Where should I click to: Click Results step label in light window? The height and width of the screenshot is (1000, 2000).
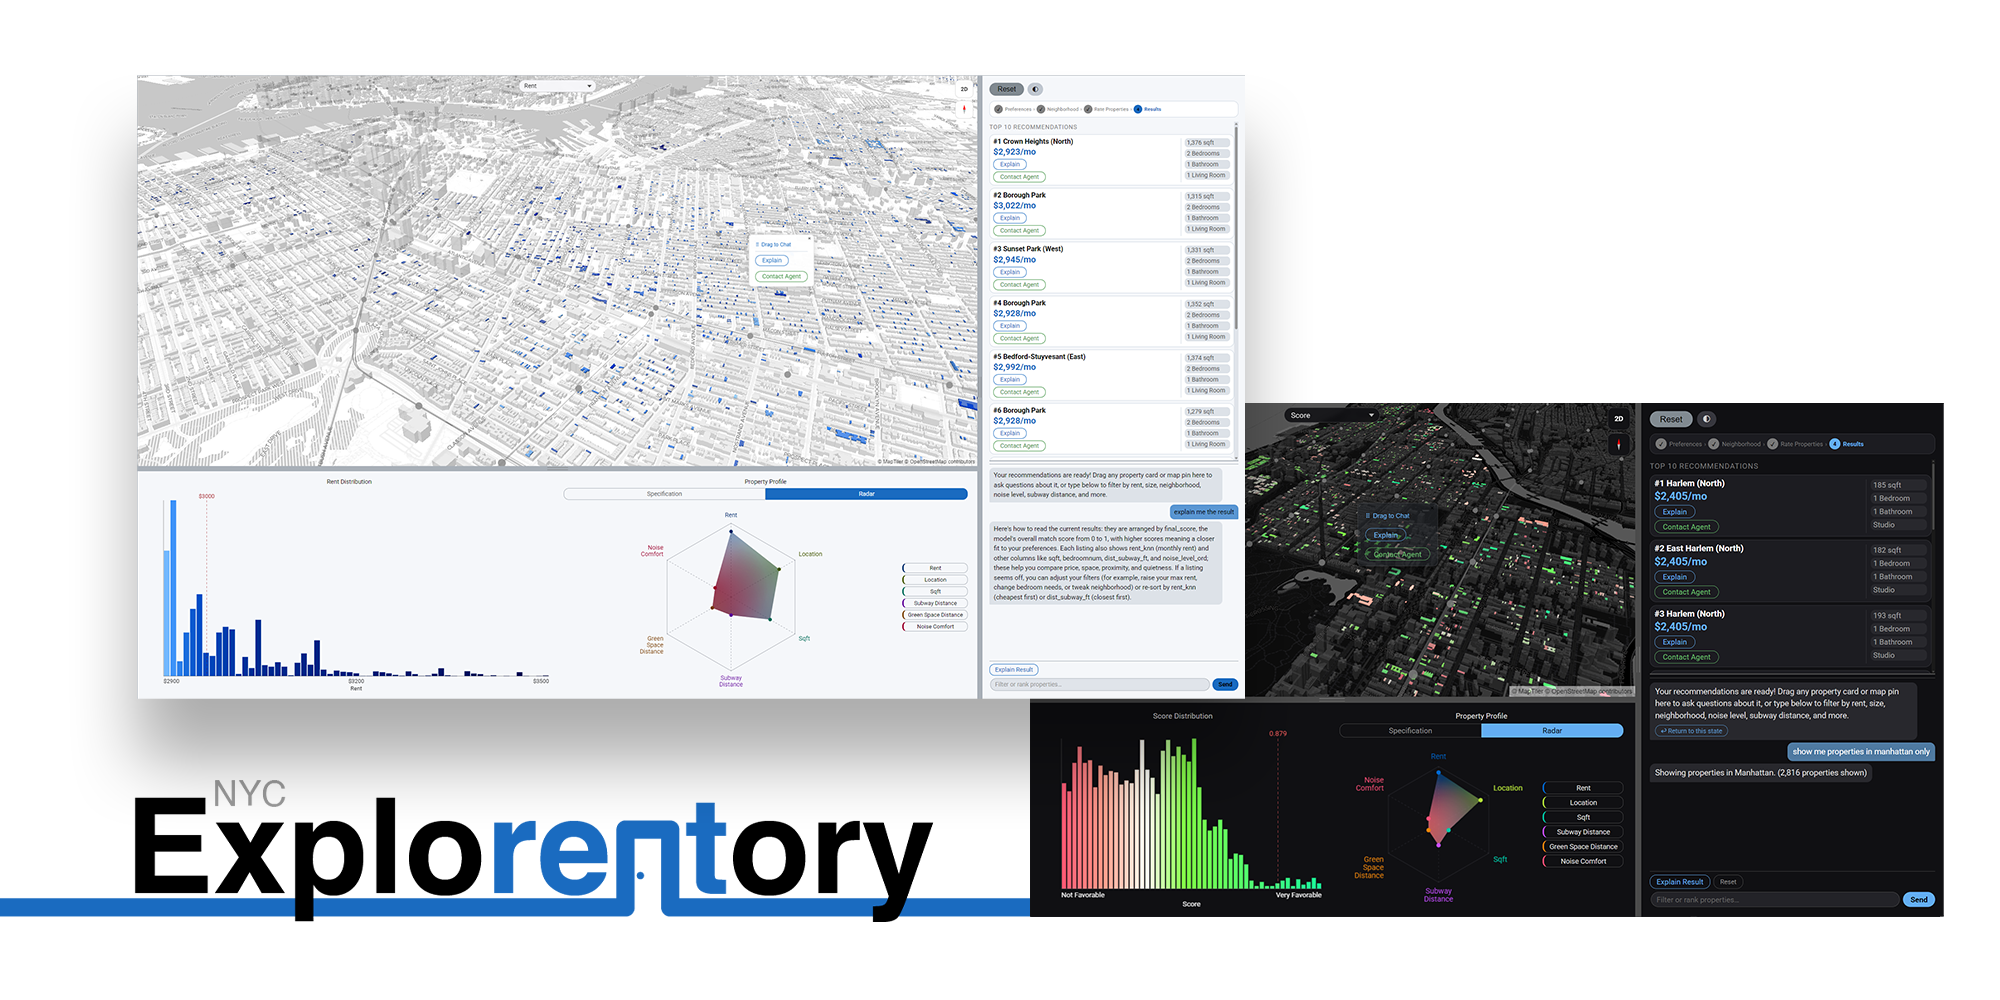[1152, 109]
